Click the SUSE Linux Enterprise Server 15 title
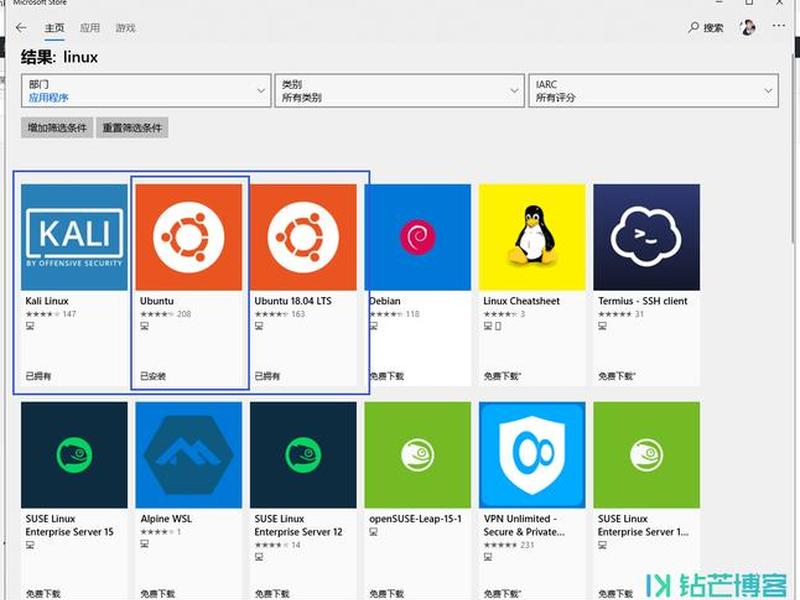 coord(69,525)
